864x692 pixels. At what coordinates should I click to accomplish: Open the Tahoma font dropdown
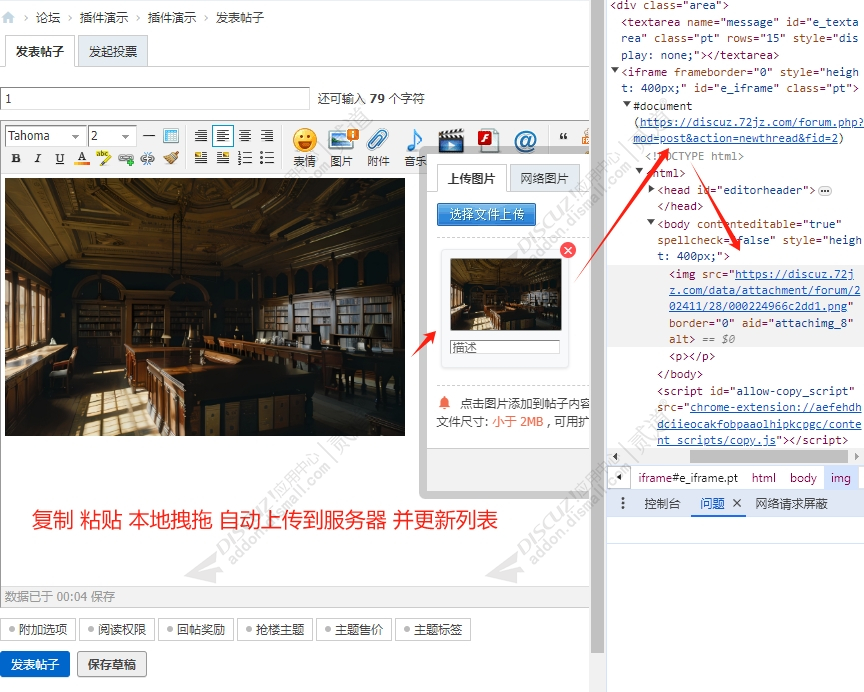pyautogui.click(x=46, y=136)
